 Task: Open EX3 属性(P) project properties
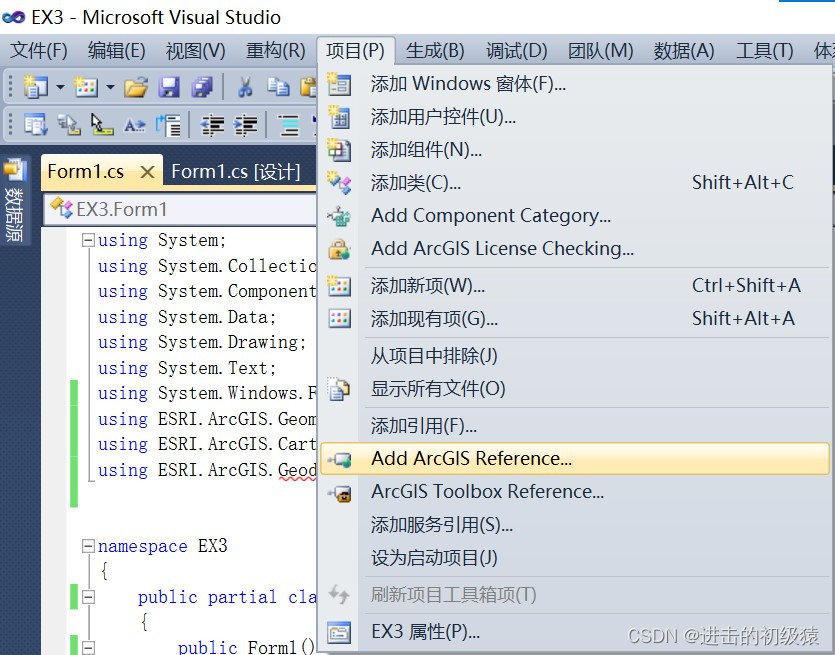click(425, 632)
